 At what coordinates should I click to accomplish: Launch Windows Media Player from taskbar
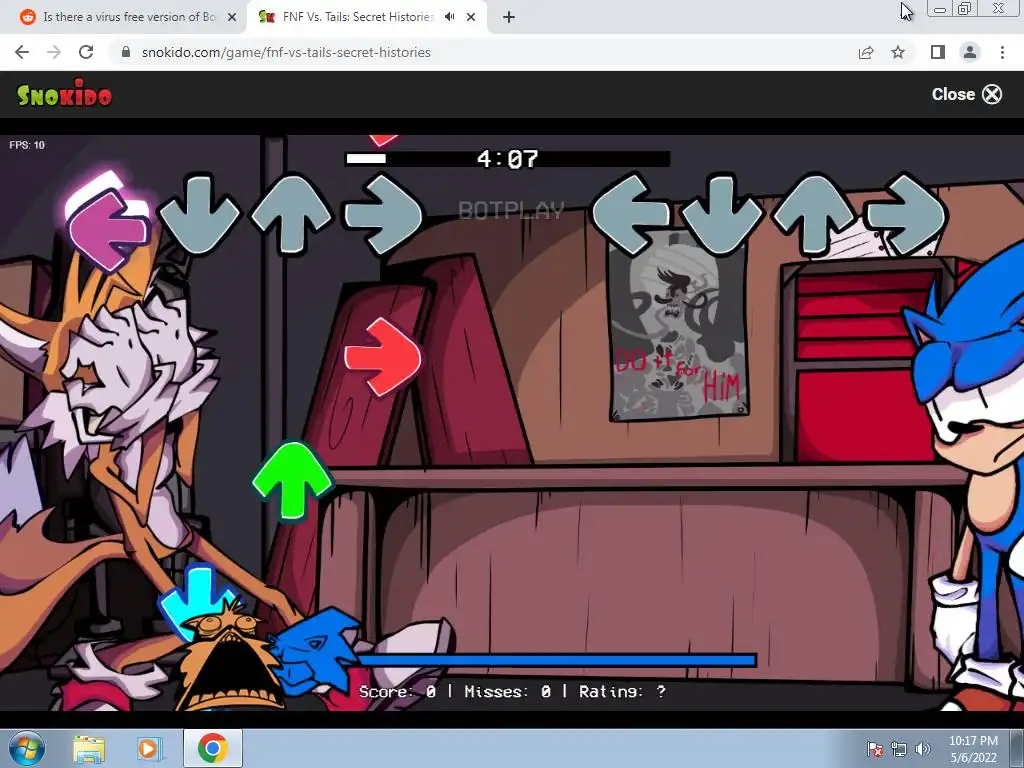click(x=148, y=748)
